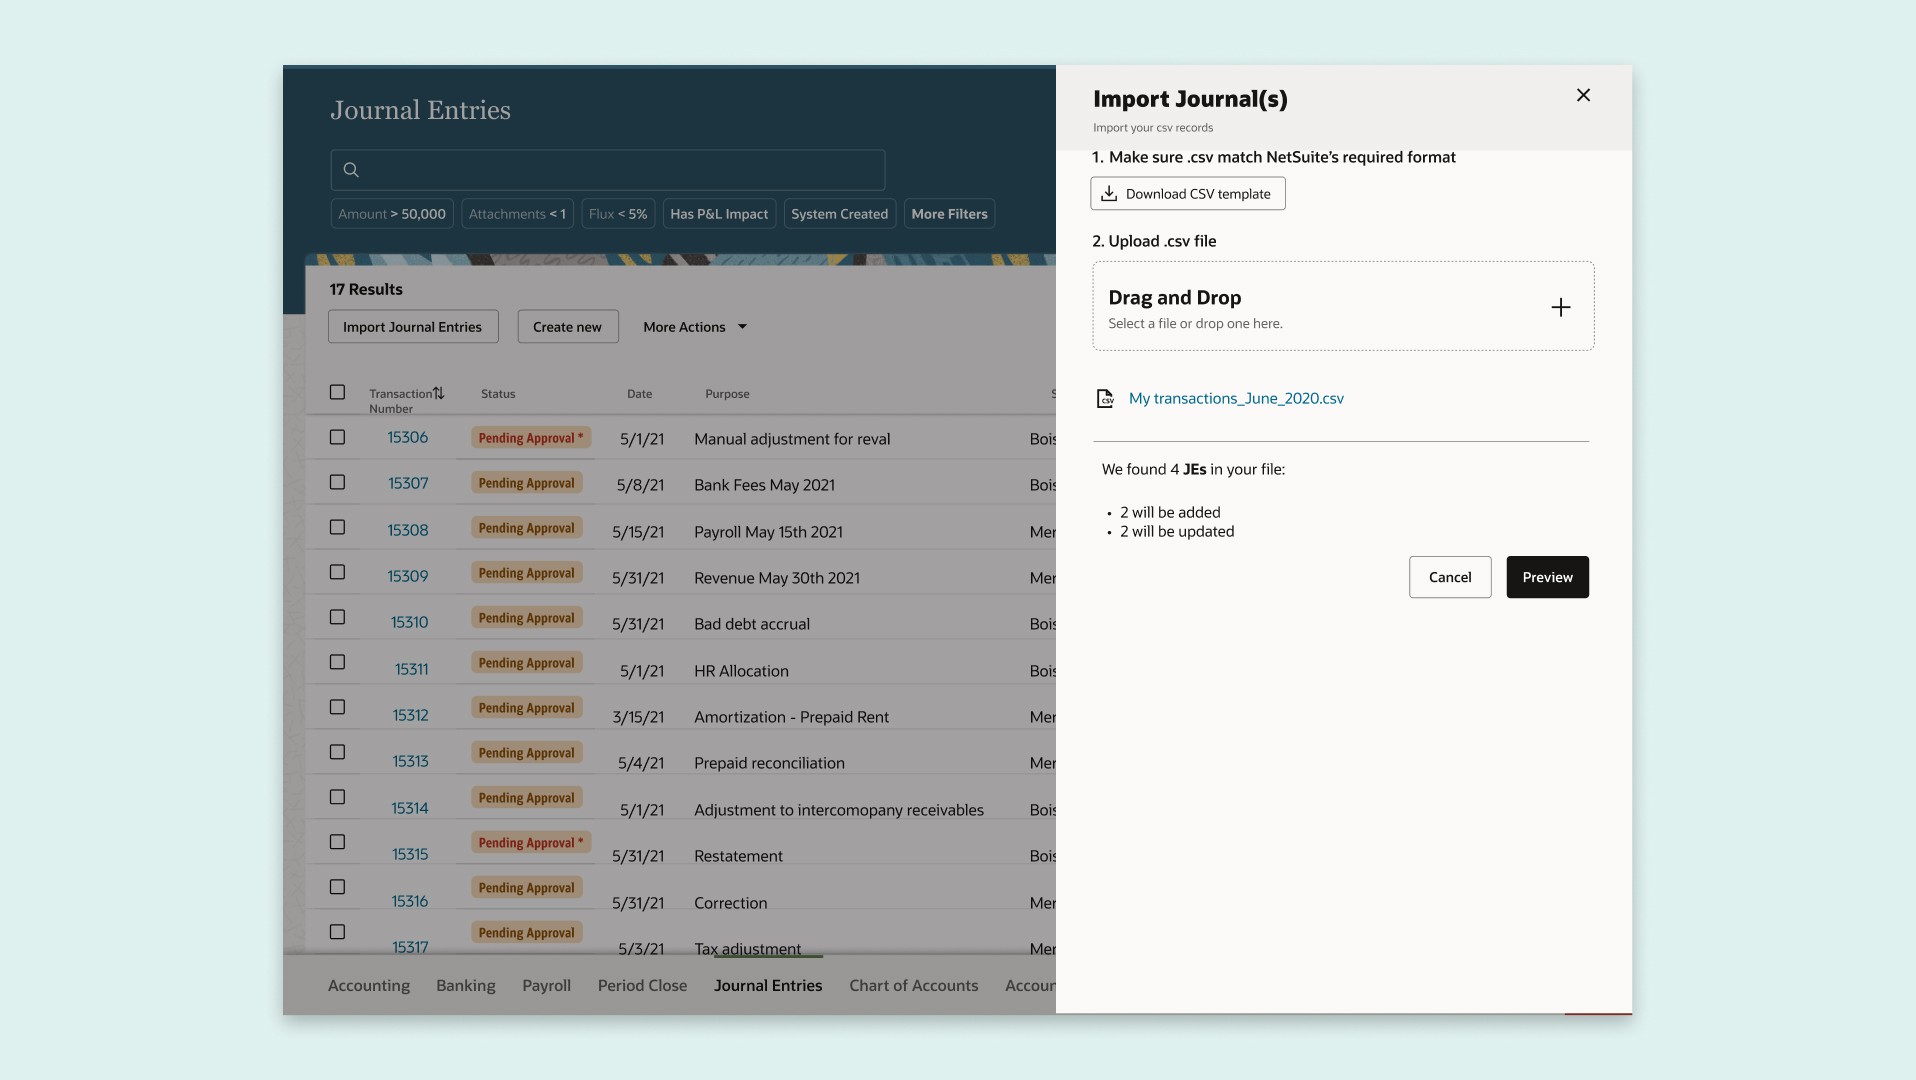Click inside the Journal Entries search field
Image resolution: width=1916 pixels, height=1080 pixels.
607,170
